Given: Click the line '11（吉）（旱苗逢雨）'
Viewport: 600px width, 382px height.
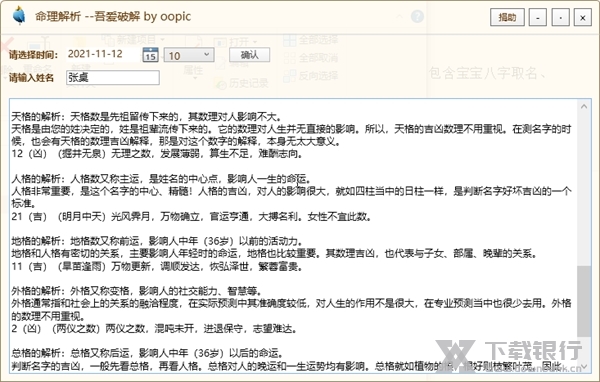Looking at the screenshot, I should tap(157, 266).
